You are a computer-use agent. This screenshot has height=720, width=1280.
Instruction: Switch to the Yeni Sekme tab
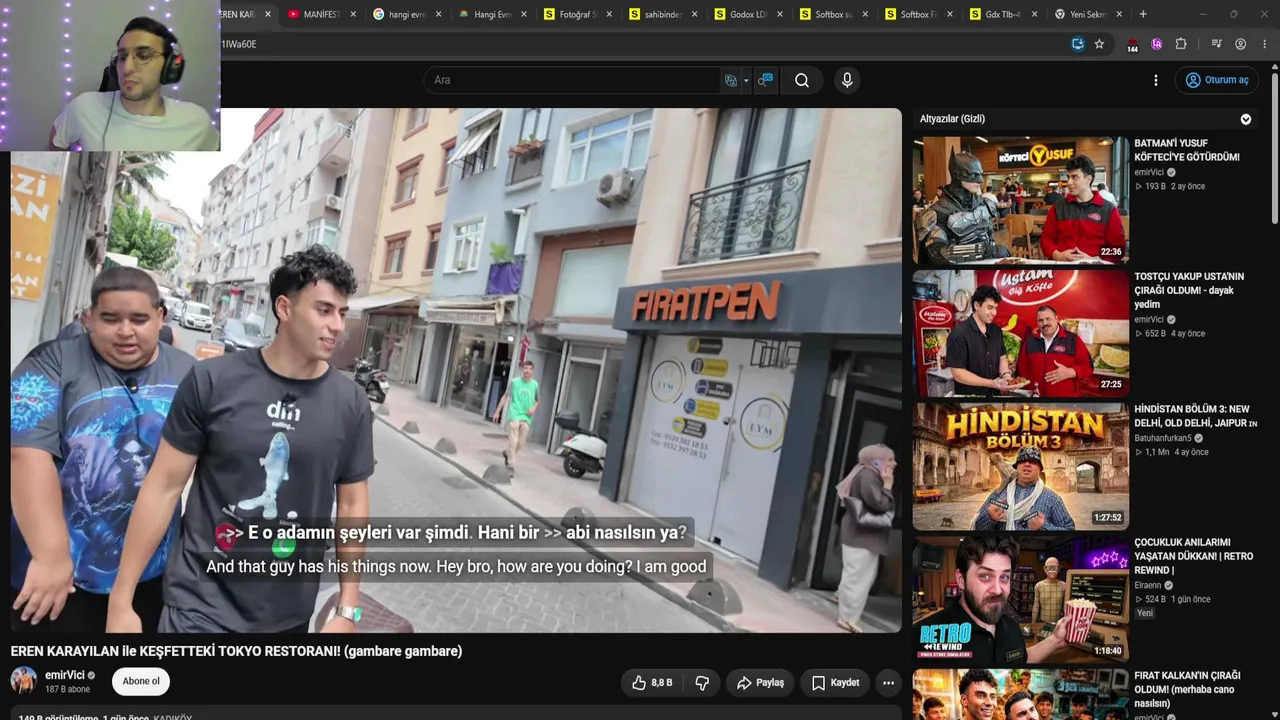pyautogui.click(x=1087, y=15)
